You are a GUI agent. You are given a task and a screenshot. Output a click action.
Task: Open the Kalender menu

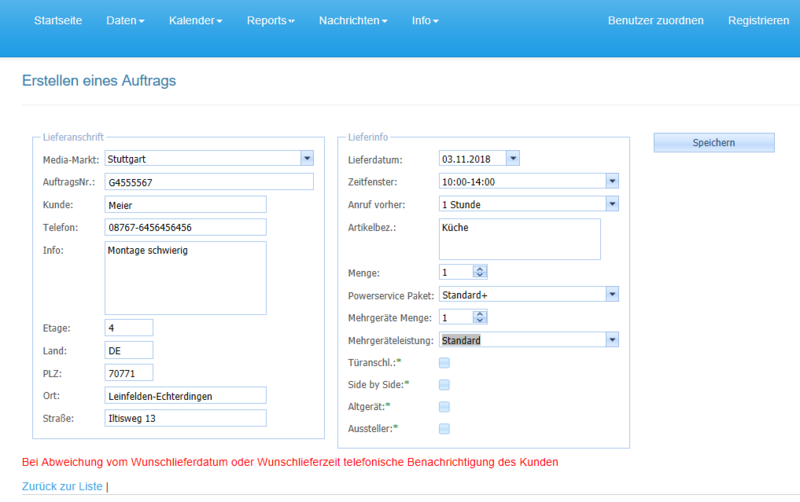(x=195, y=21)
